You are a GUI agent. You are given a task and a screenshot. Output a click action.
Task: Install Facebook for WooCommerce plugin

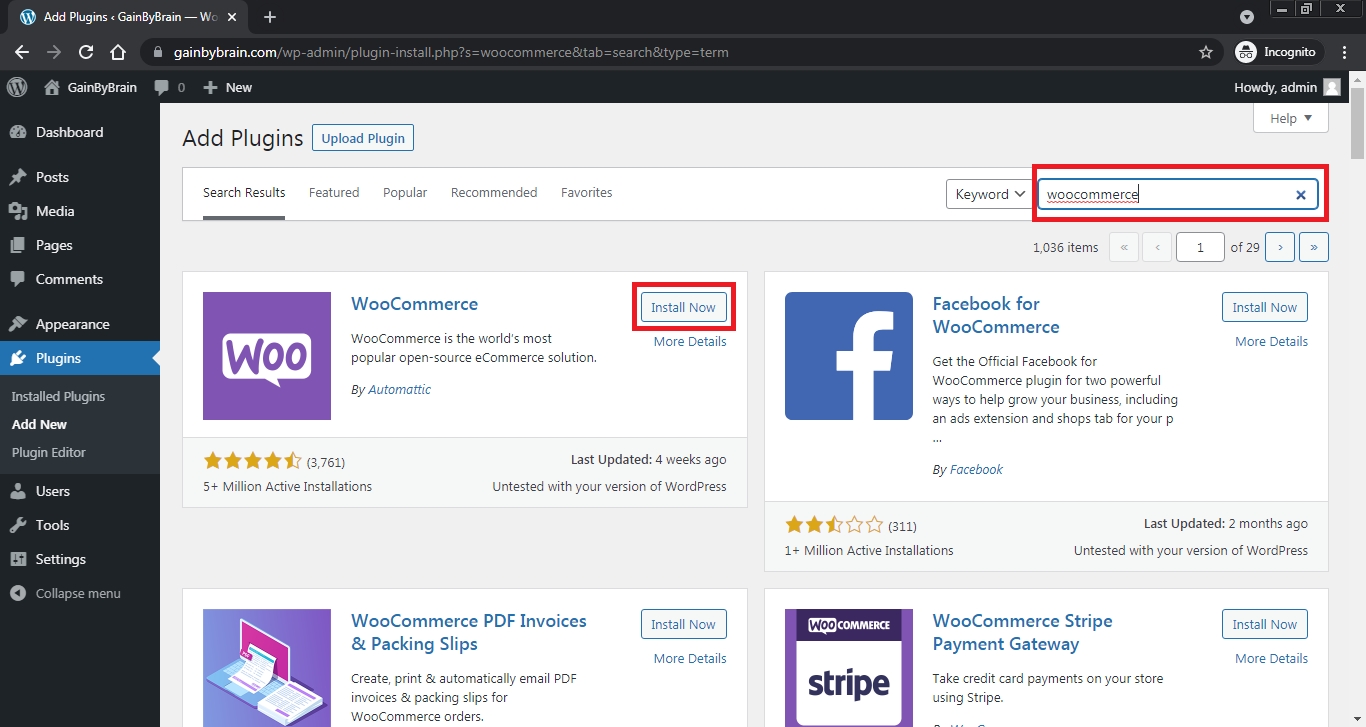[1264, 307]
